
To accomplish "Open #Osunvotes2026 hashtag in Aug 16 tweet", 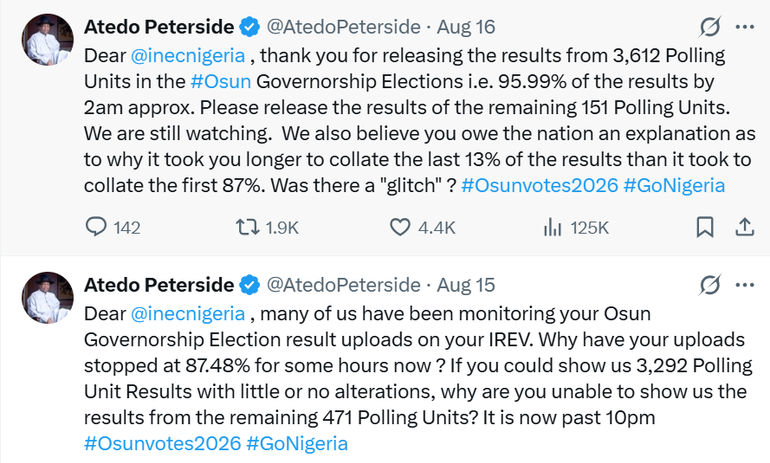I will coord(539,186).
